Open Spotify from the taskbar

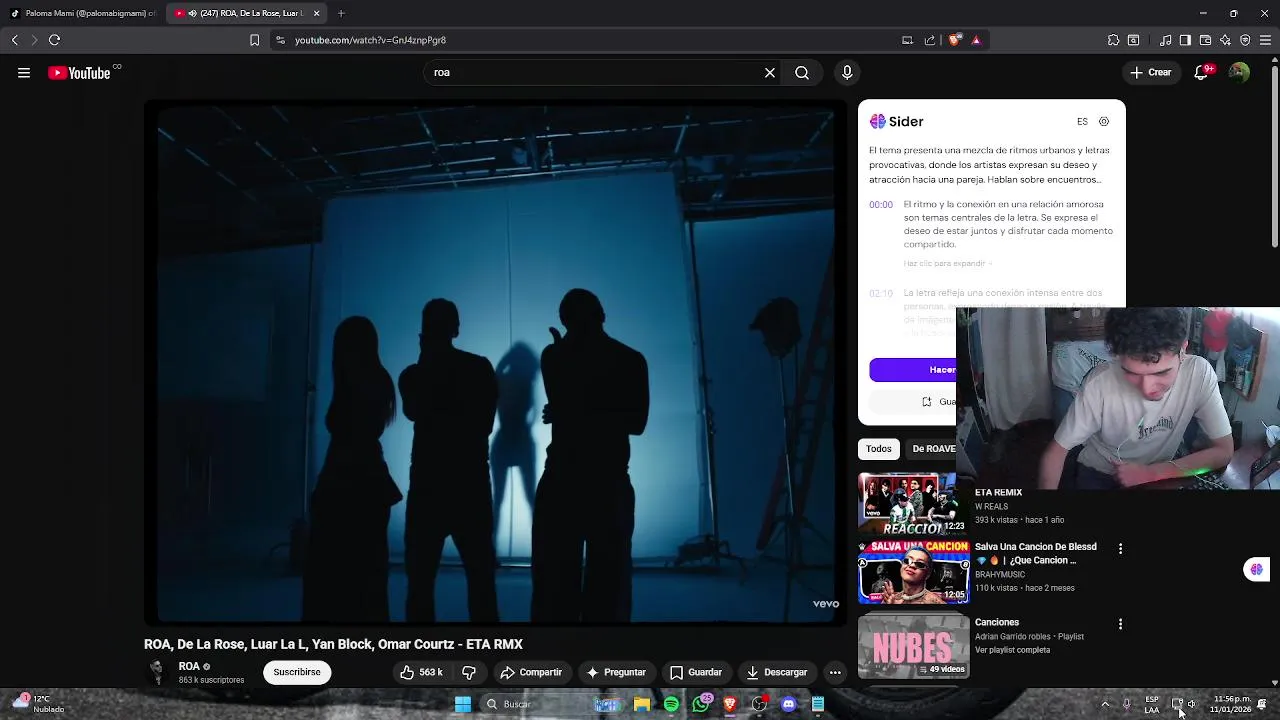point(671,704)
